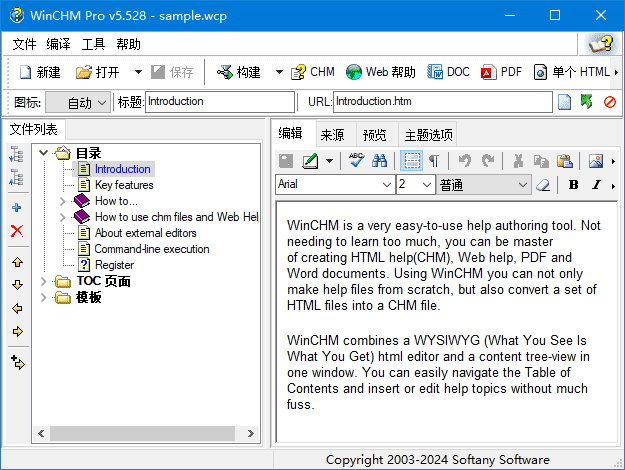
Task: Click the upper tree structure sidebar icon
Action: coord(17,154)
